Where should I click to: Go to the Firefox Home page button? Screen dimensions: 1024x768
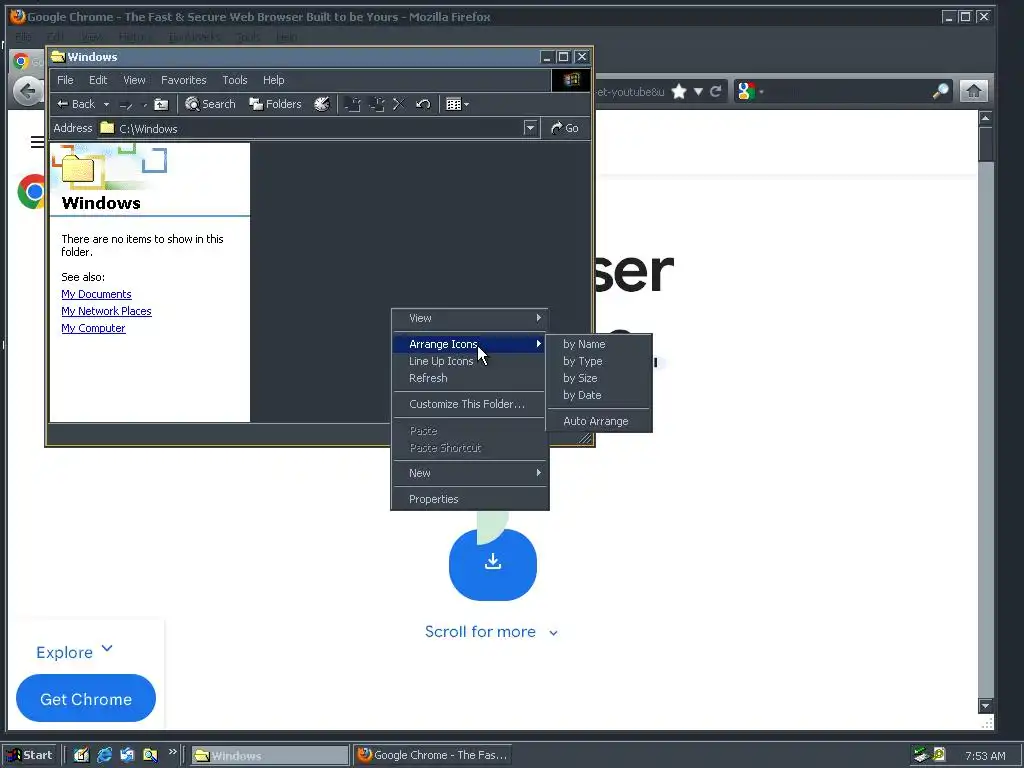974,91
